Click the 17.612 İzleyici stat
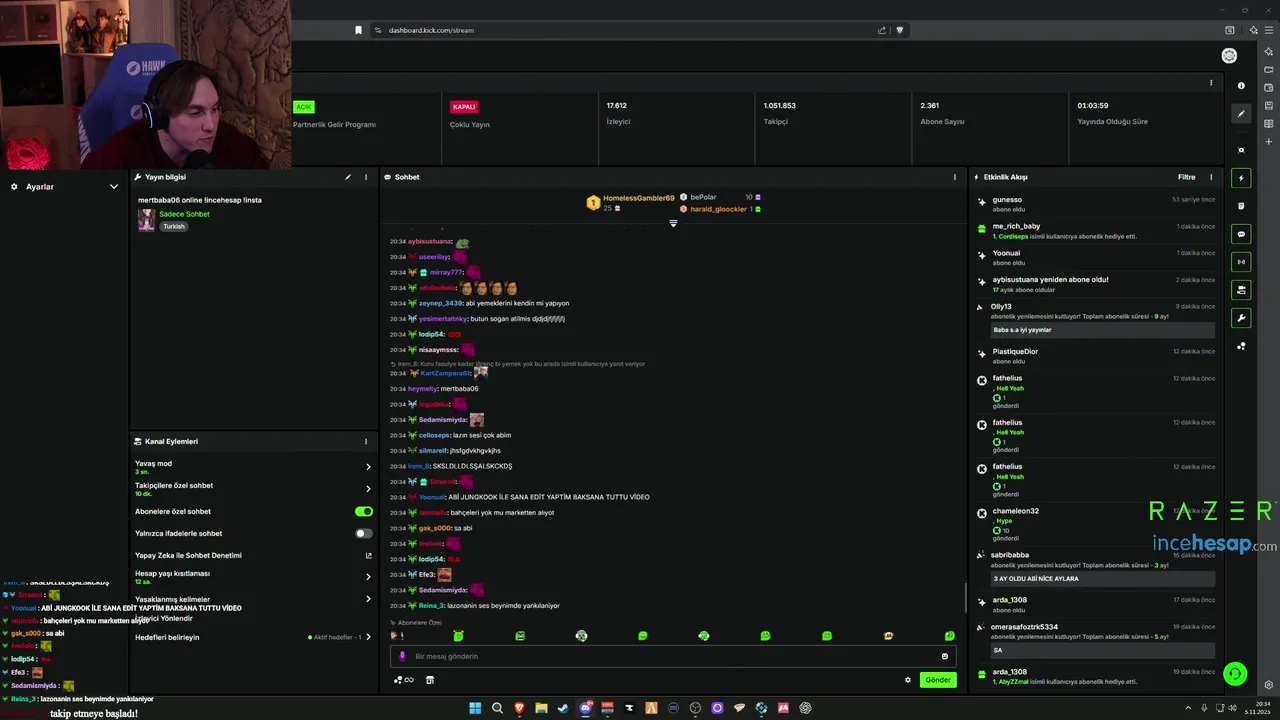The width and height of the screenshot is (1280, 720). [618, 113]
